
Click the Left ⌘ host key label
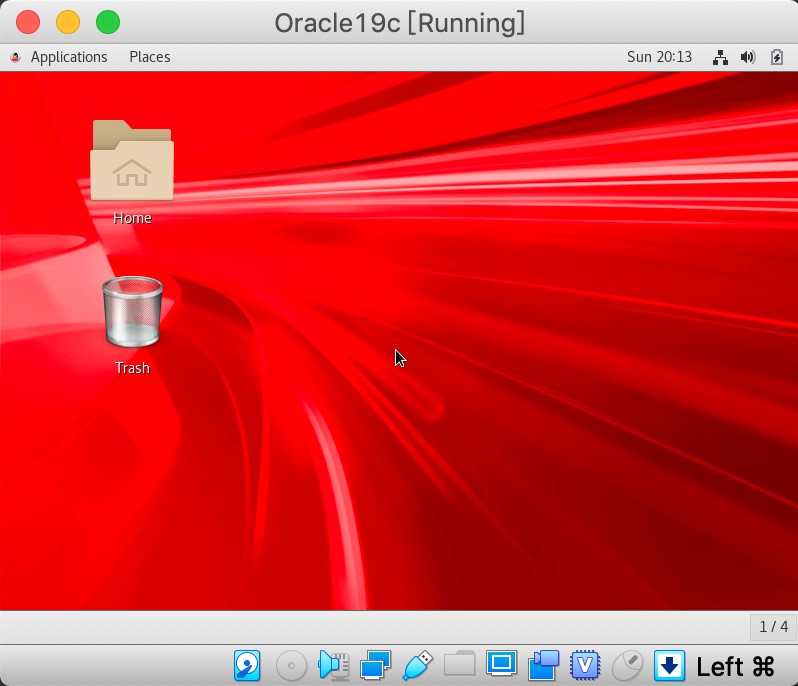735,666
